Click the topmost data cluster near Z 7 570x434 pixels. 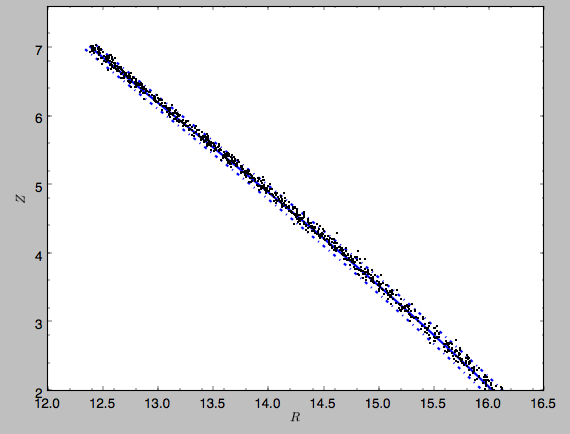coord(95,49)
